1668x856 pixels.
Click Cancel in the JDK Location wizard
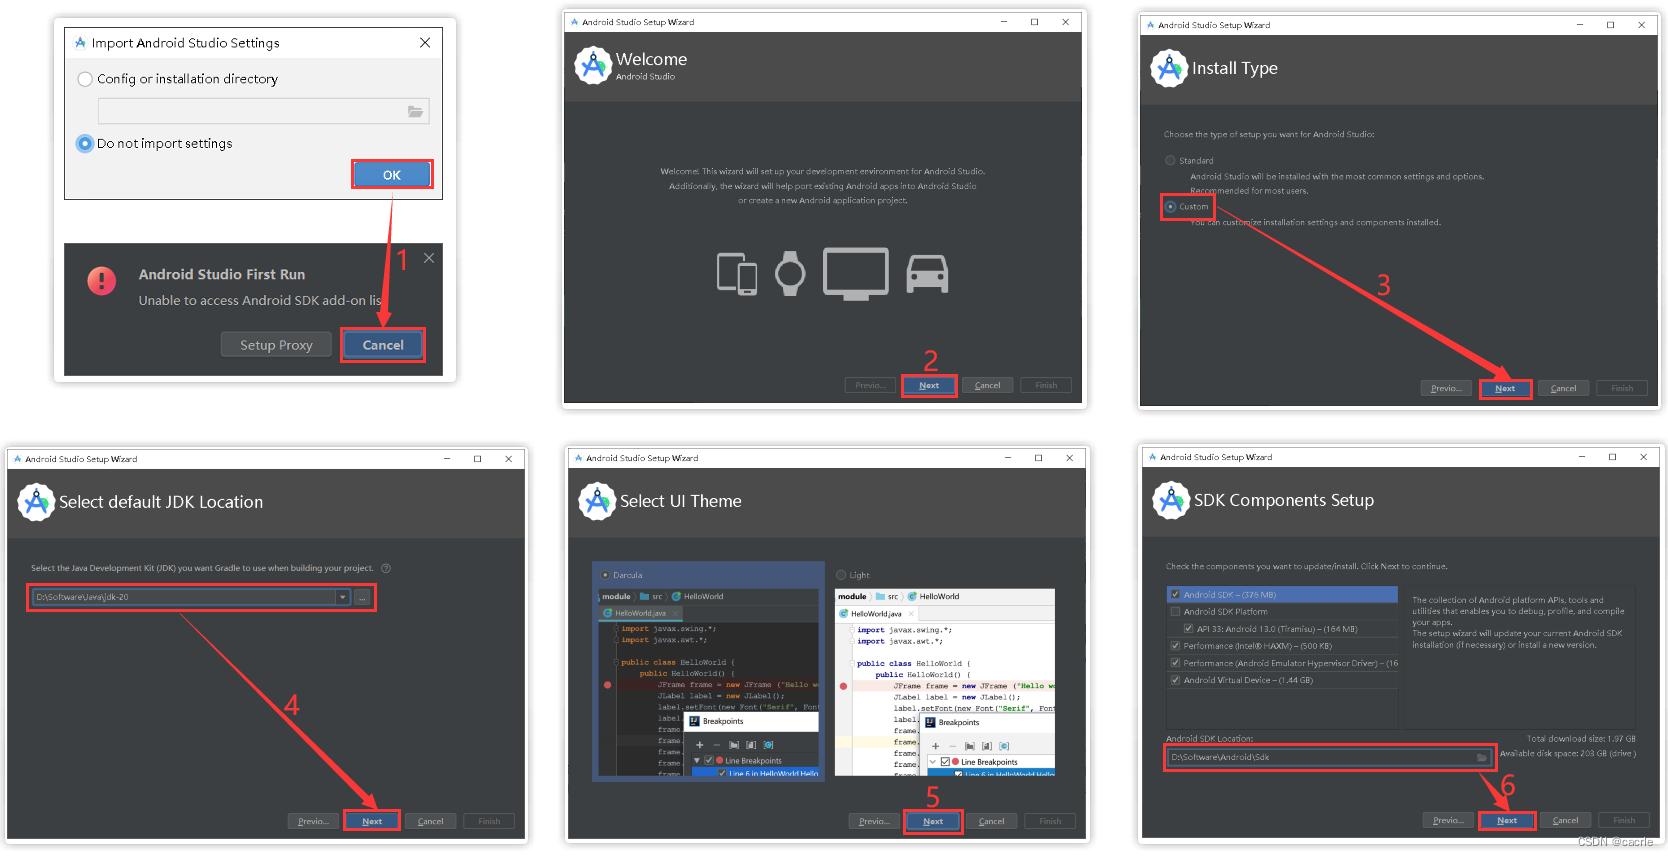pyautogui.click(x=430, y=822)
